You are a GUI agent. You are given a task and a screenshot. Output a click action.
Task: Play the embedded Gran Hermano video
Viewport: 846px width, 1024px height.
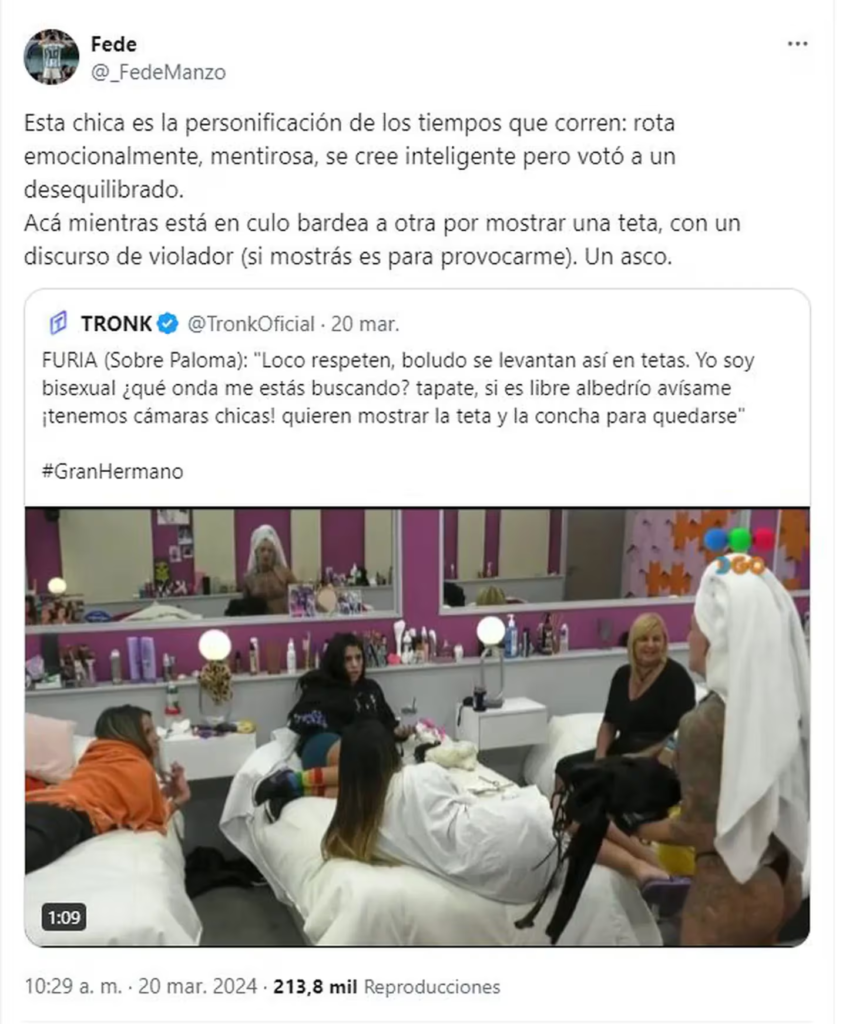click(417, 727)
